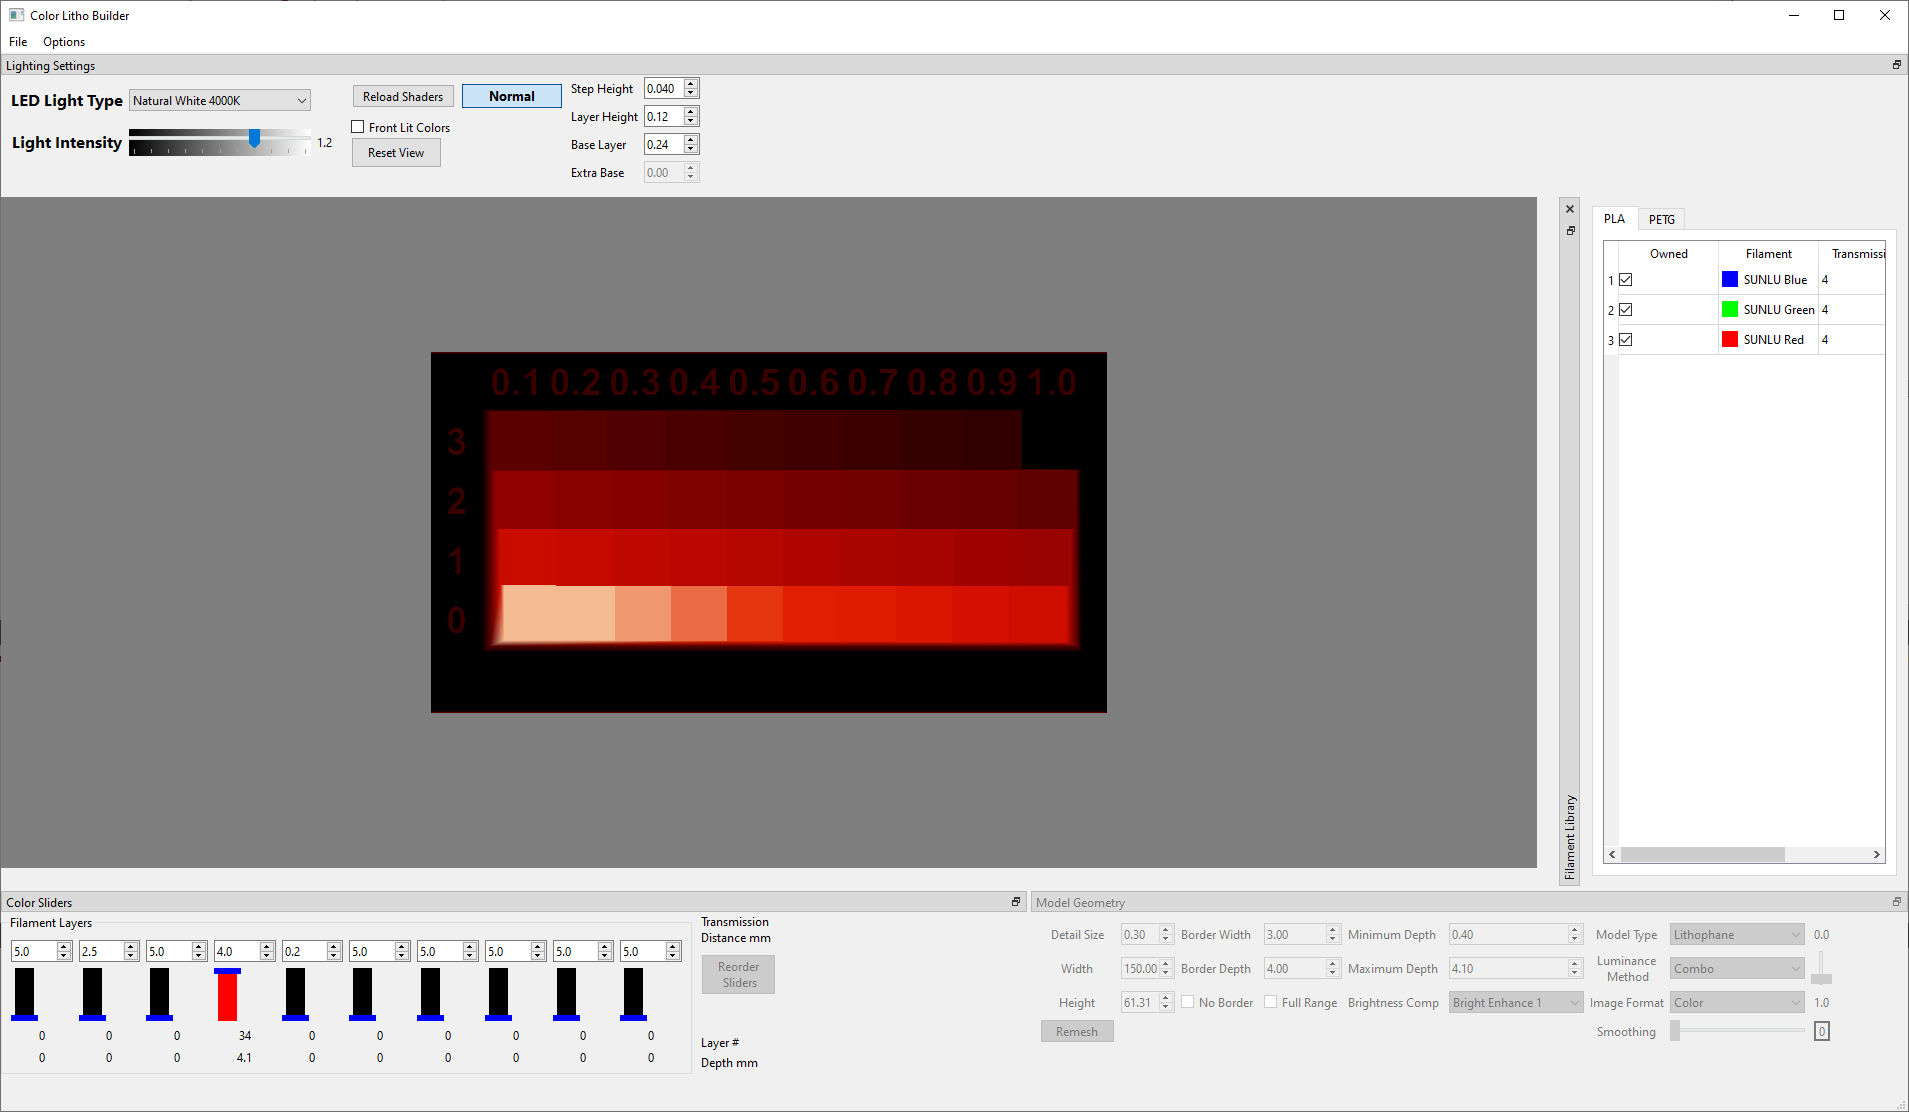The image size is (1909, 1112).
Task: Float the Model Geometry panel
Action: [x=1896, y=902]
